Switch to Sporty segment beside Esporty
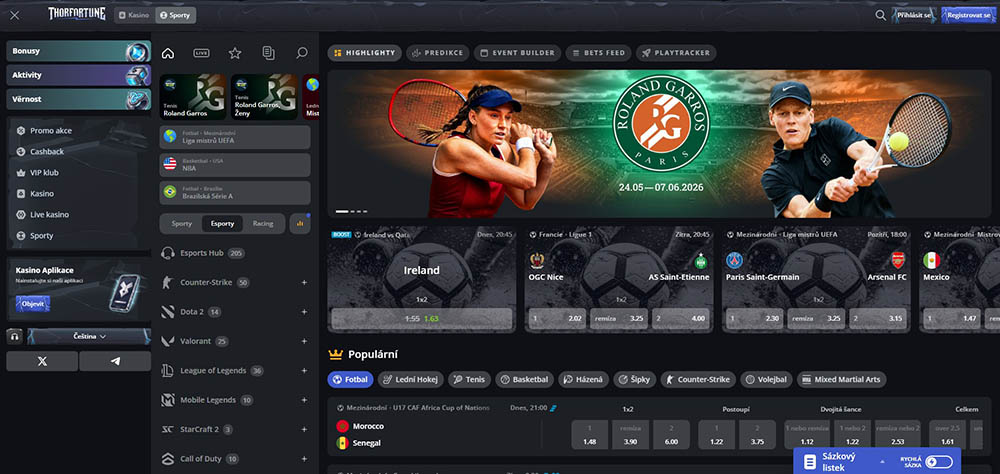The height and width of the screenshot is (474, 1000). pyautogui.click(x=182, y=224)
